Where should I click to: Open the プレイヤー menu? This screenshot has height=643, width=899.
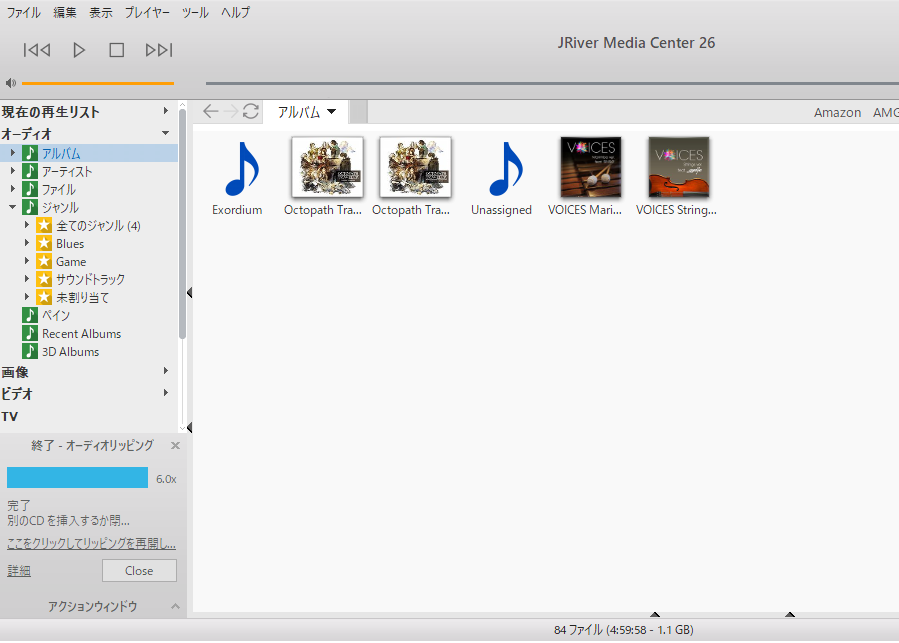tap(147, 12)
